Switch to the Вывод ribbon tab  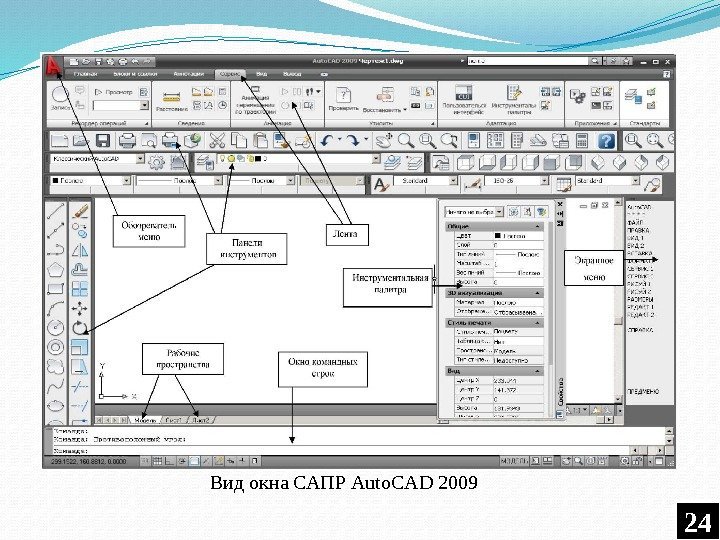click(x=292, y=74)
